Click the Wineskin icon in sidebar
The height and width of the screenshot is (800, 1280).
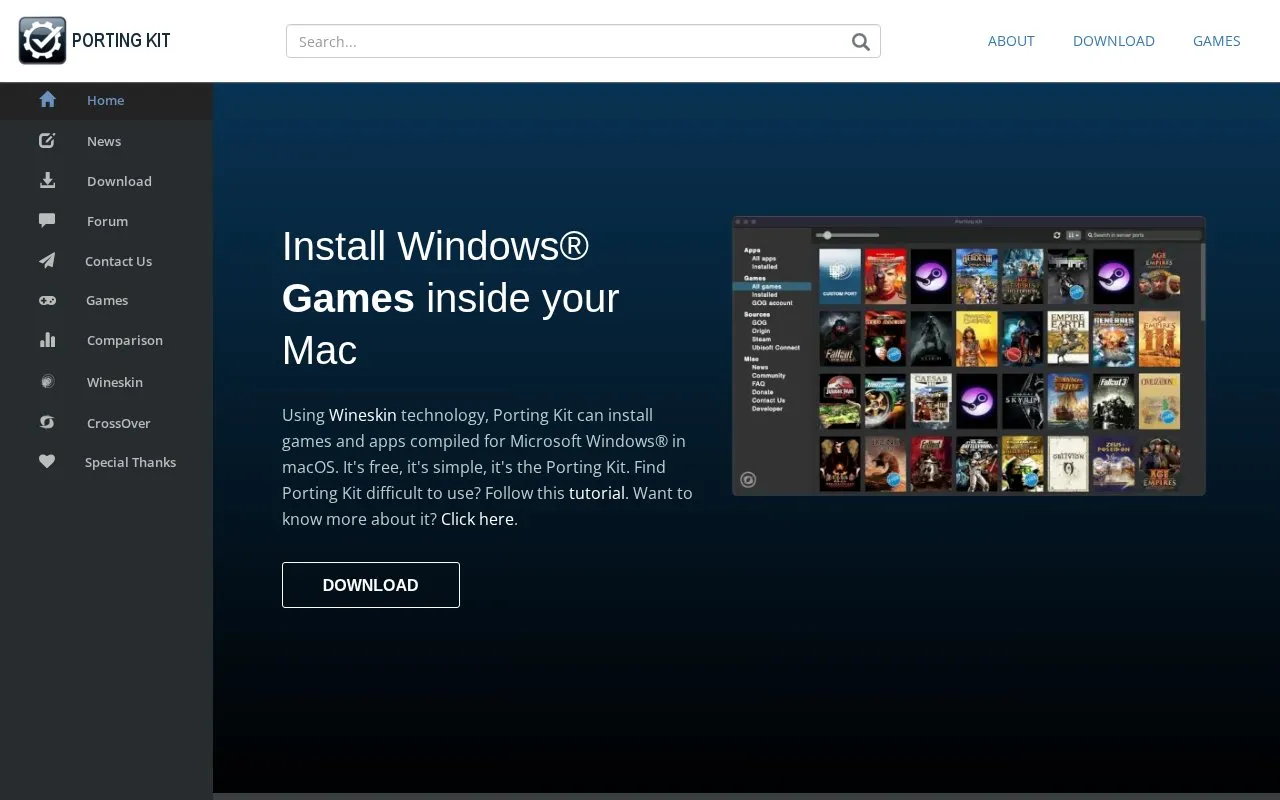point(47,382)
